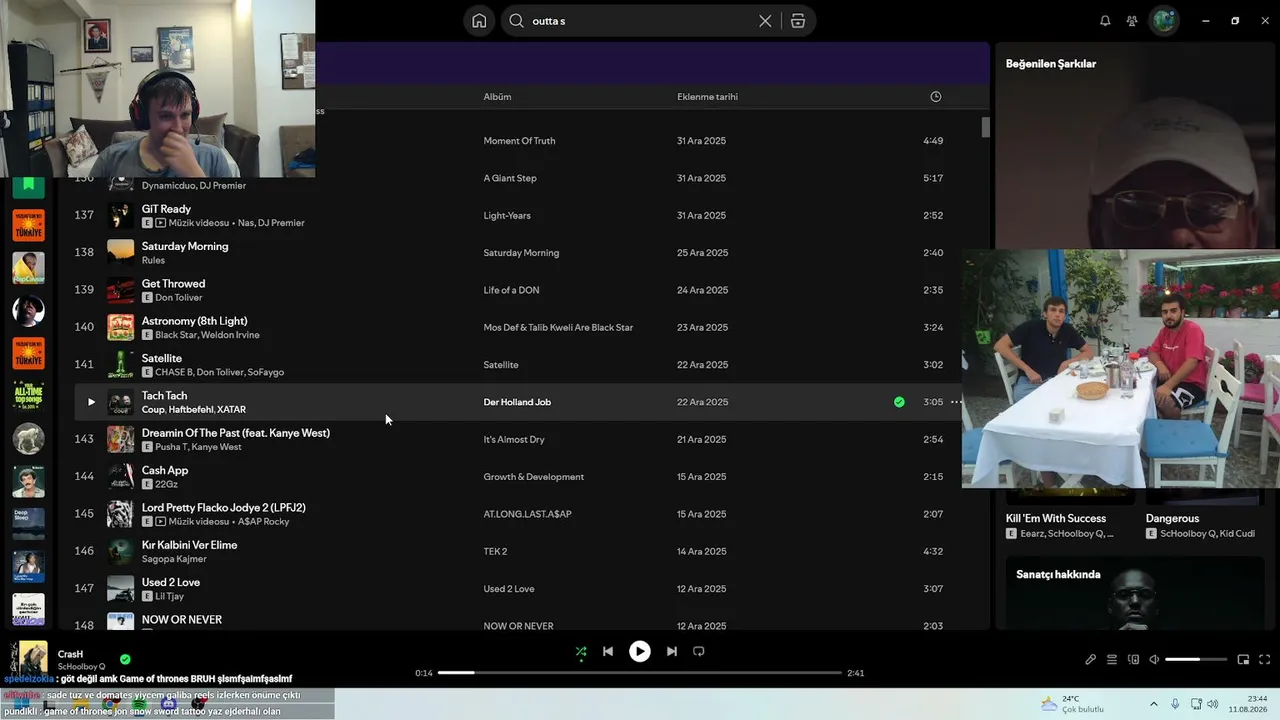The image size is (1280, 720).
Task: Show lyrics with the microphone icon
Action: [1090, 660]
